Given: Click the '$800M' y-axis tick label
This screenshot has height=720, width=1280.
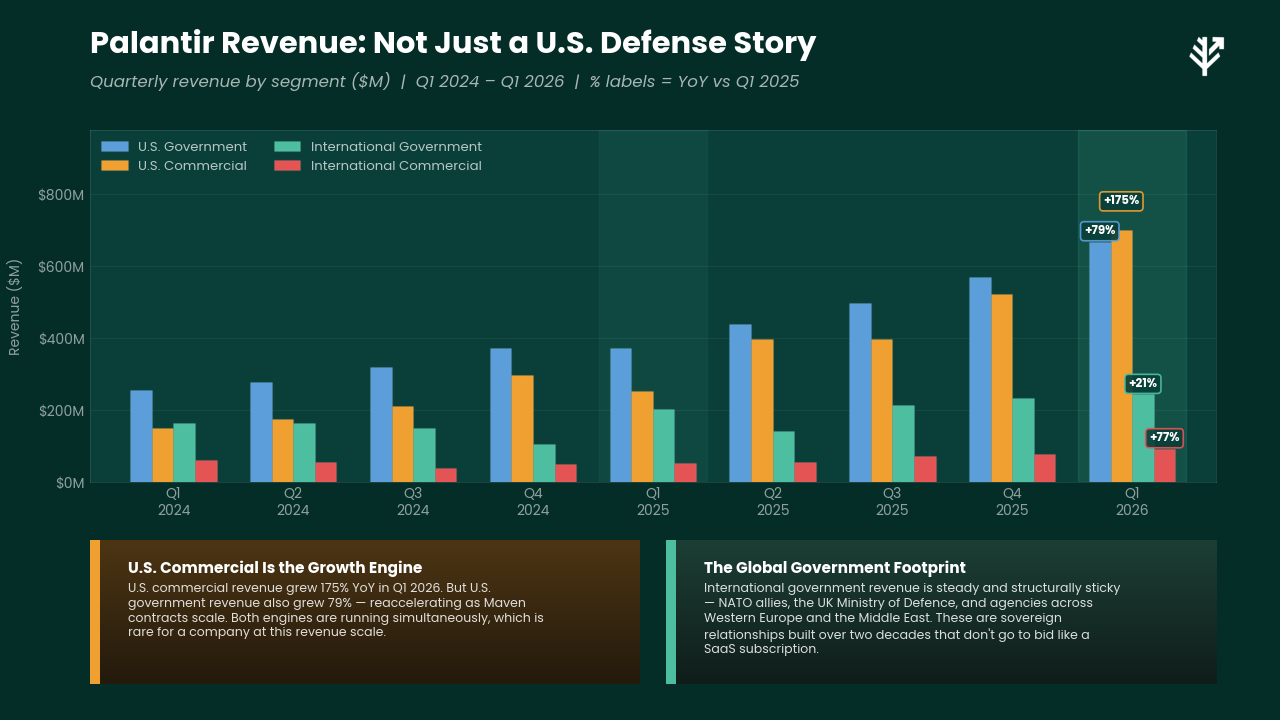Looking at the screenshot, I should click(61, 195).
